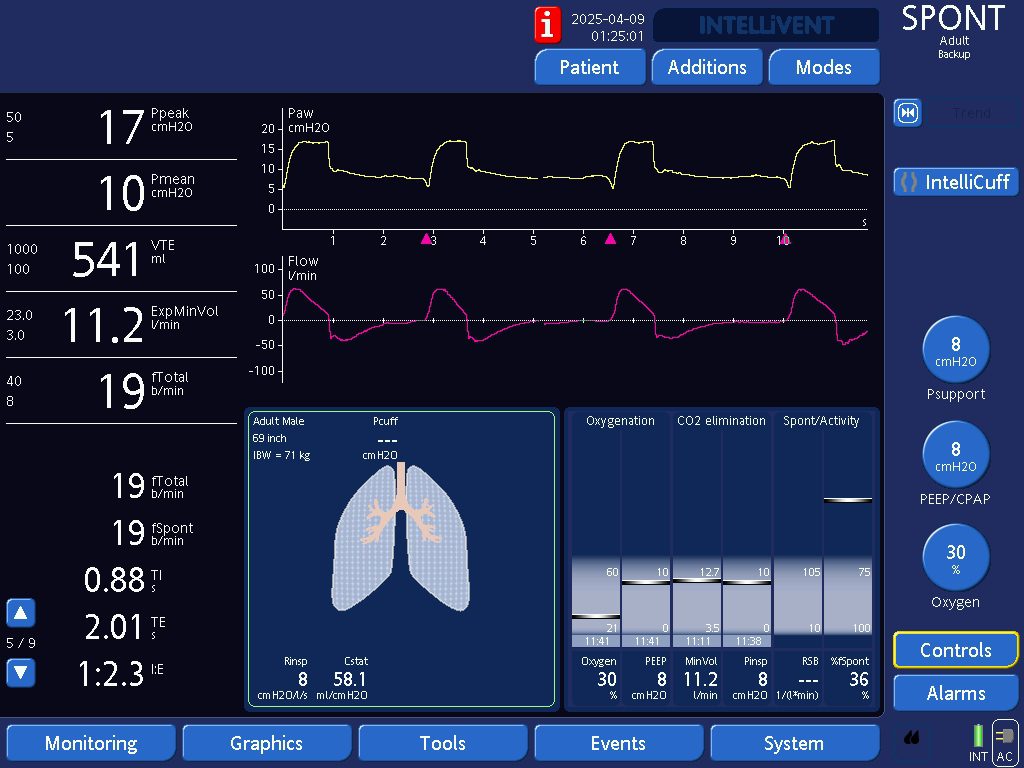Select the PEEP/CPAP control knob
Image resolution: width=1024 pixels, height=768 pixels.
pos(956,456)
